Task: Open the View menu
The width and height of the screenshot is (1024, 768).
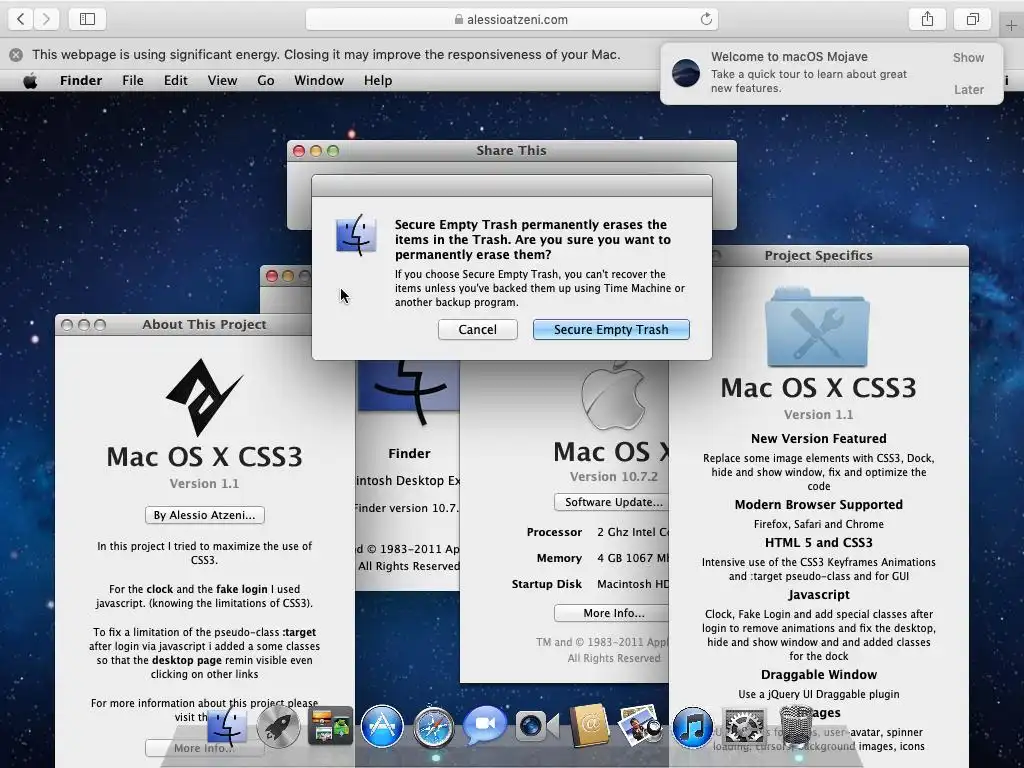Action: (222, 80)
